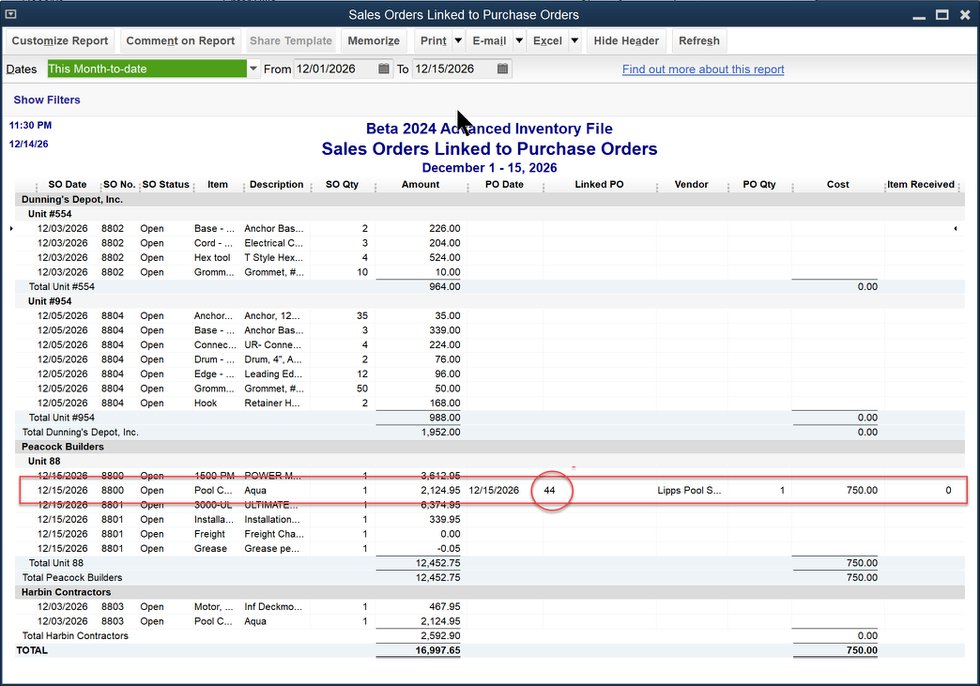Open the To date calendar picker

point(503,69)
